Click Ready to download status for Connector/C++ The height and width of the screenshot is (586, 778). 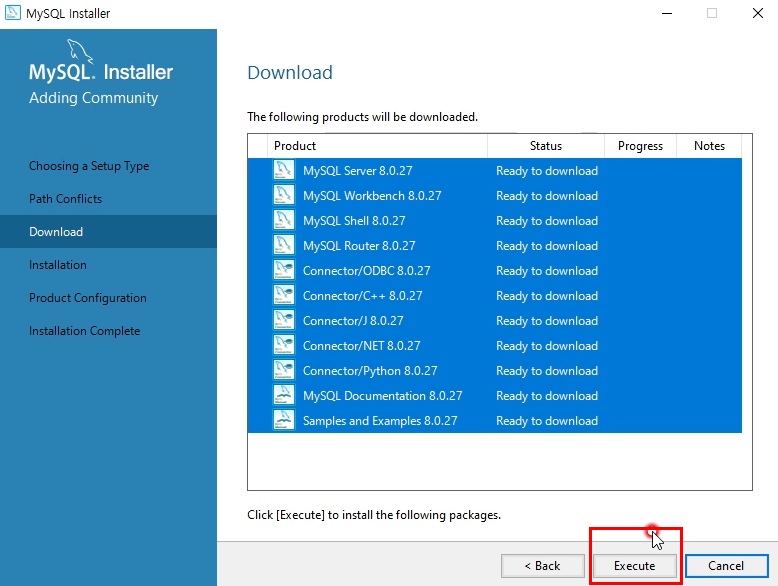point(547,296)
